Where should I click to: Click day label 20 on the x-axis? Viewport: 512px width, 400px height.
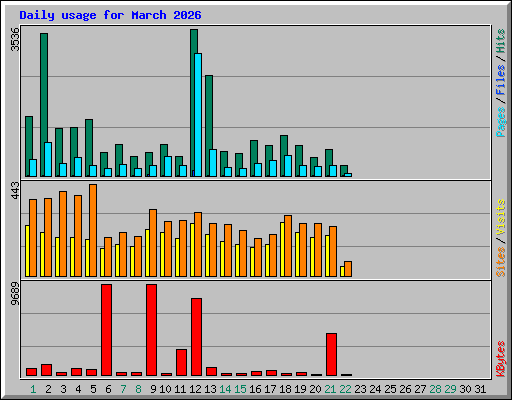coord(315,389)
